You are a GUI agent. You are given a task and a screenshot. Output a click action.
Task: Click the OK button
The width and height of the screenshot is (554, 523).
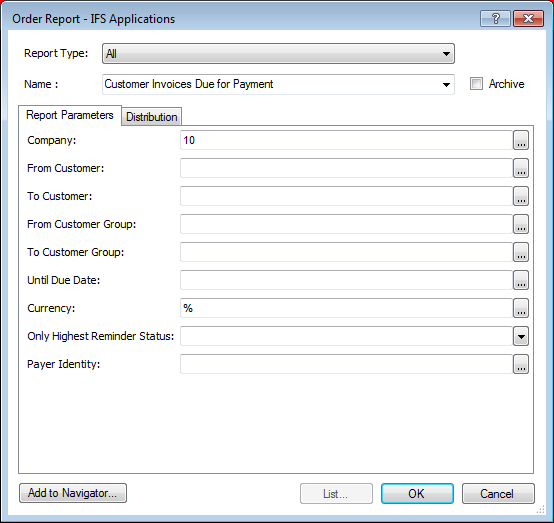point(417,493)
